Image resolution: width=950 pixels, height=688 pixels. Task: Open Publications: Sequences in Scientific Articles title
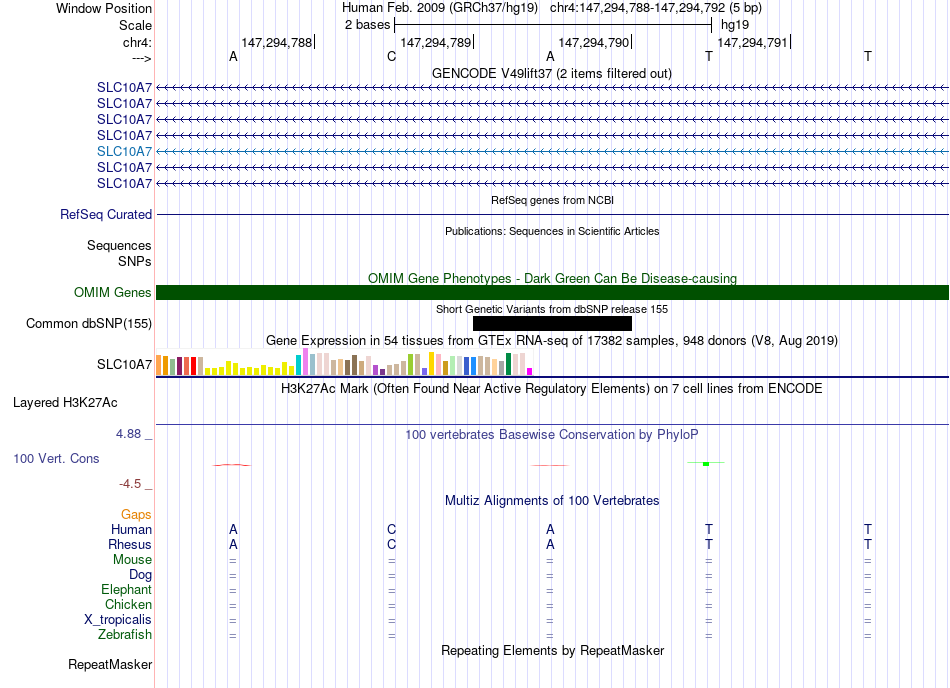point(552,231)
